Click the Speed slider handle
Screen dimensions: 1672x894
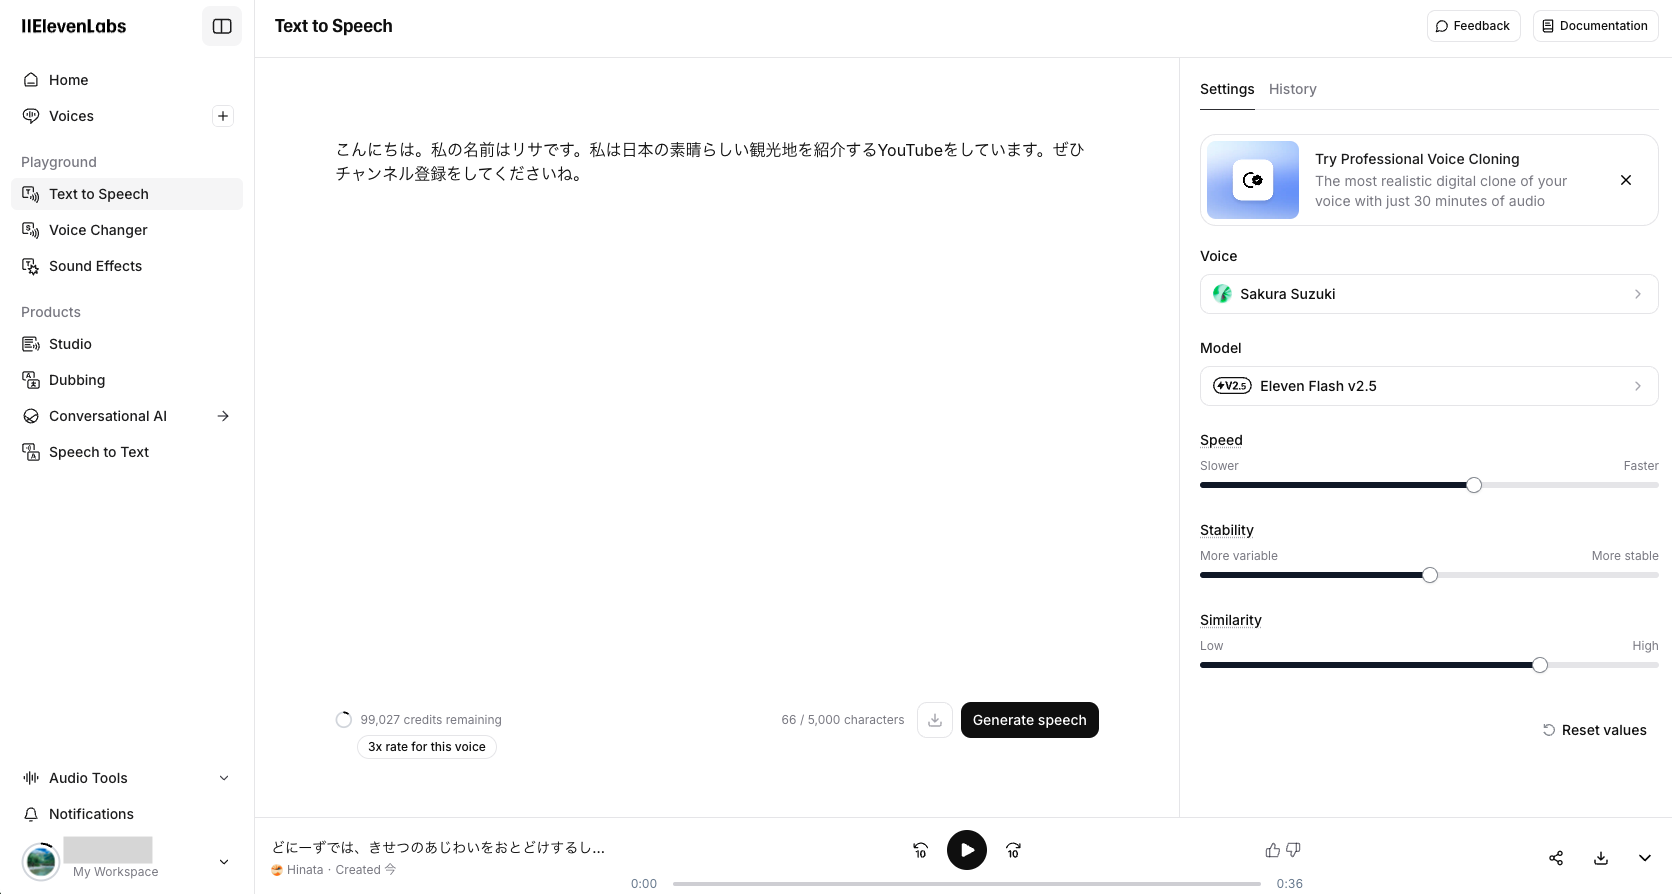click(x=1474, y=485)
